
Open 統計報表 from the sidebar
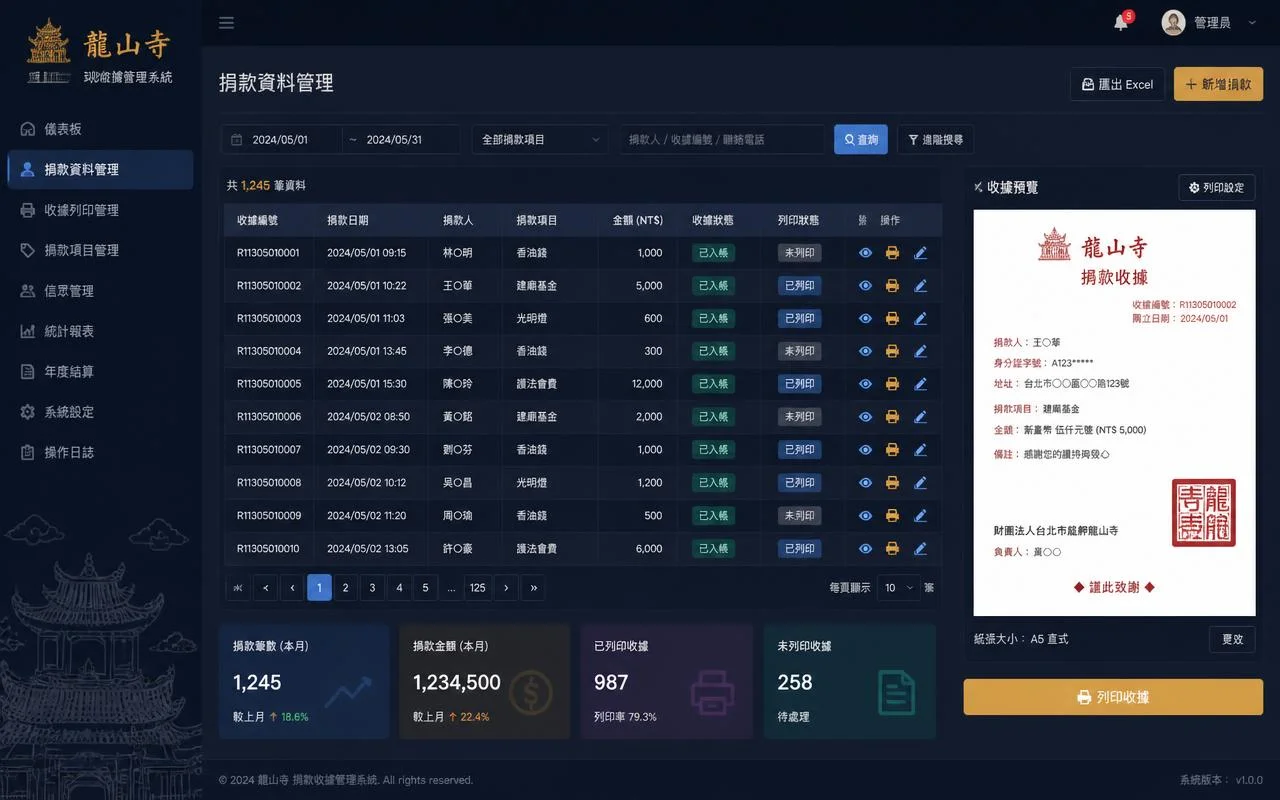coord(100,331)
